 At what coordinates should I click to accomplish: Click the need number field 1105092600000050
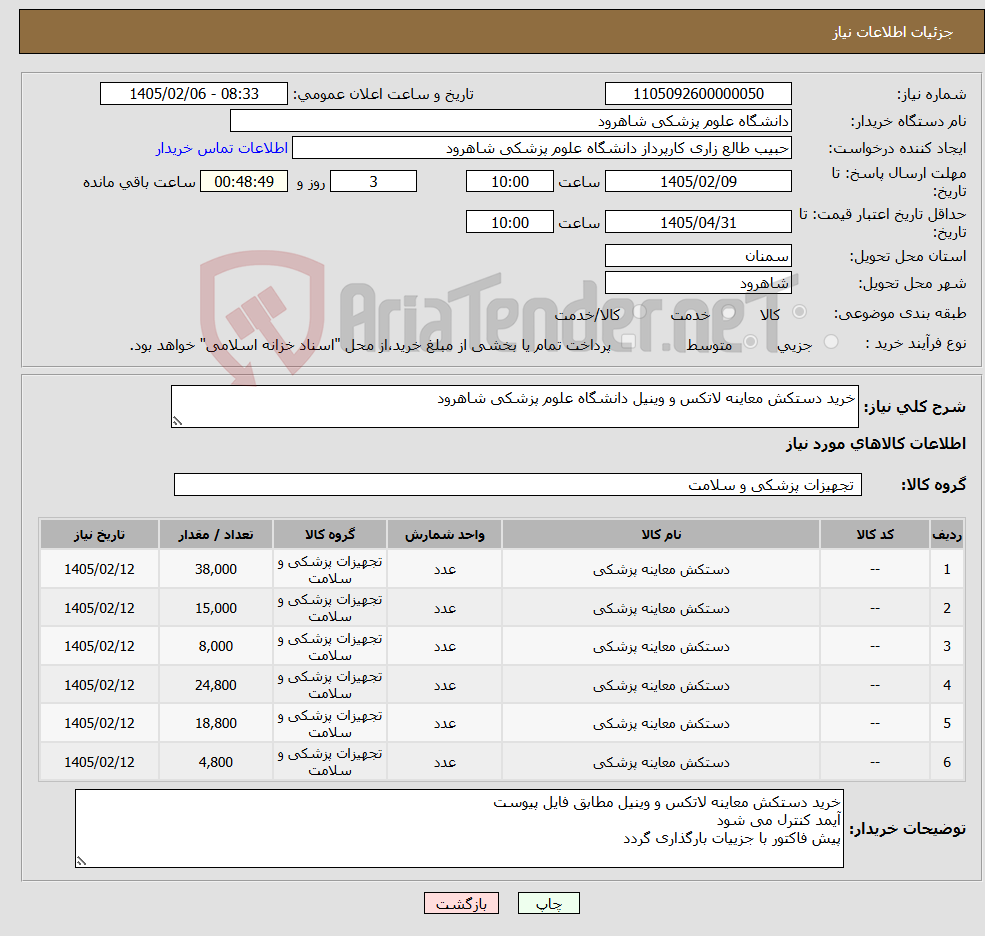point(698,94)
